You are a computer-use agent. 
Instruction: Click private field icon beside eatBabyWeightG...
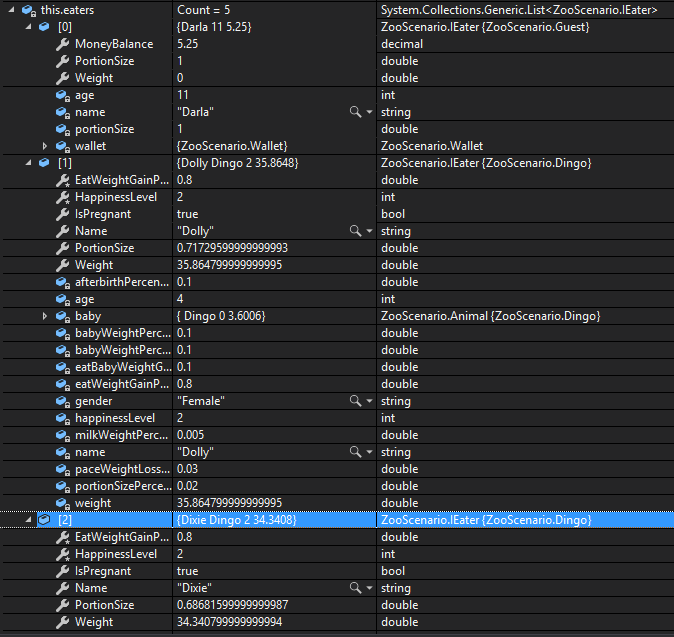[63, 367]
